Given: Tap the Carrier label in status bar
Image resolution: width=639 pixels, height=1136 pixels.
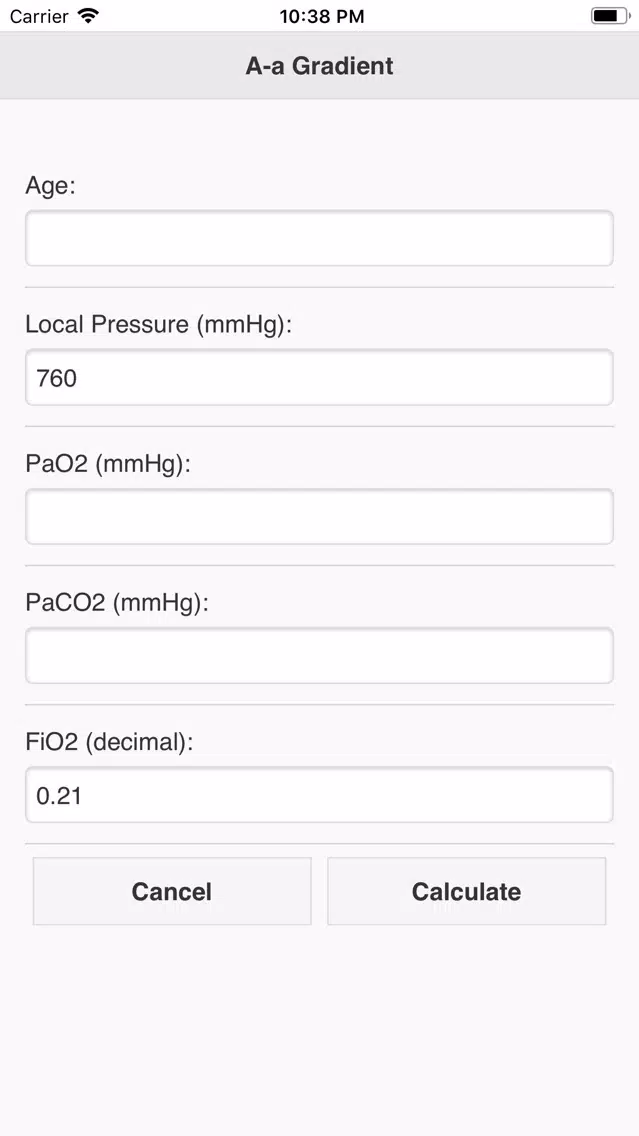Looking at the screenshot, I should pos(40,16).
